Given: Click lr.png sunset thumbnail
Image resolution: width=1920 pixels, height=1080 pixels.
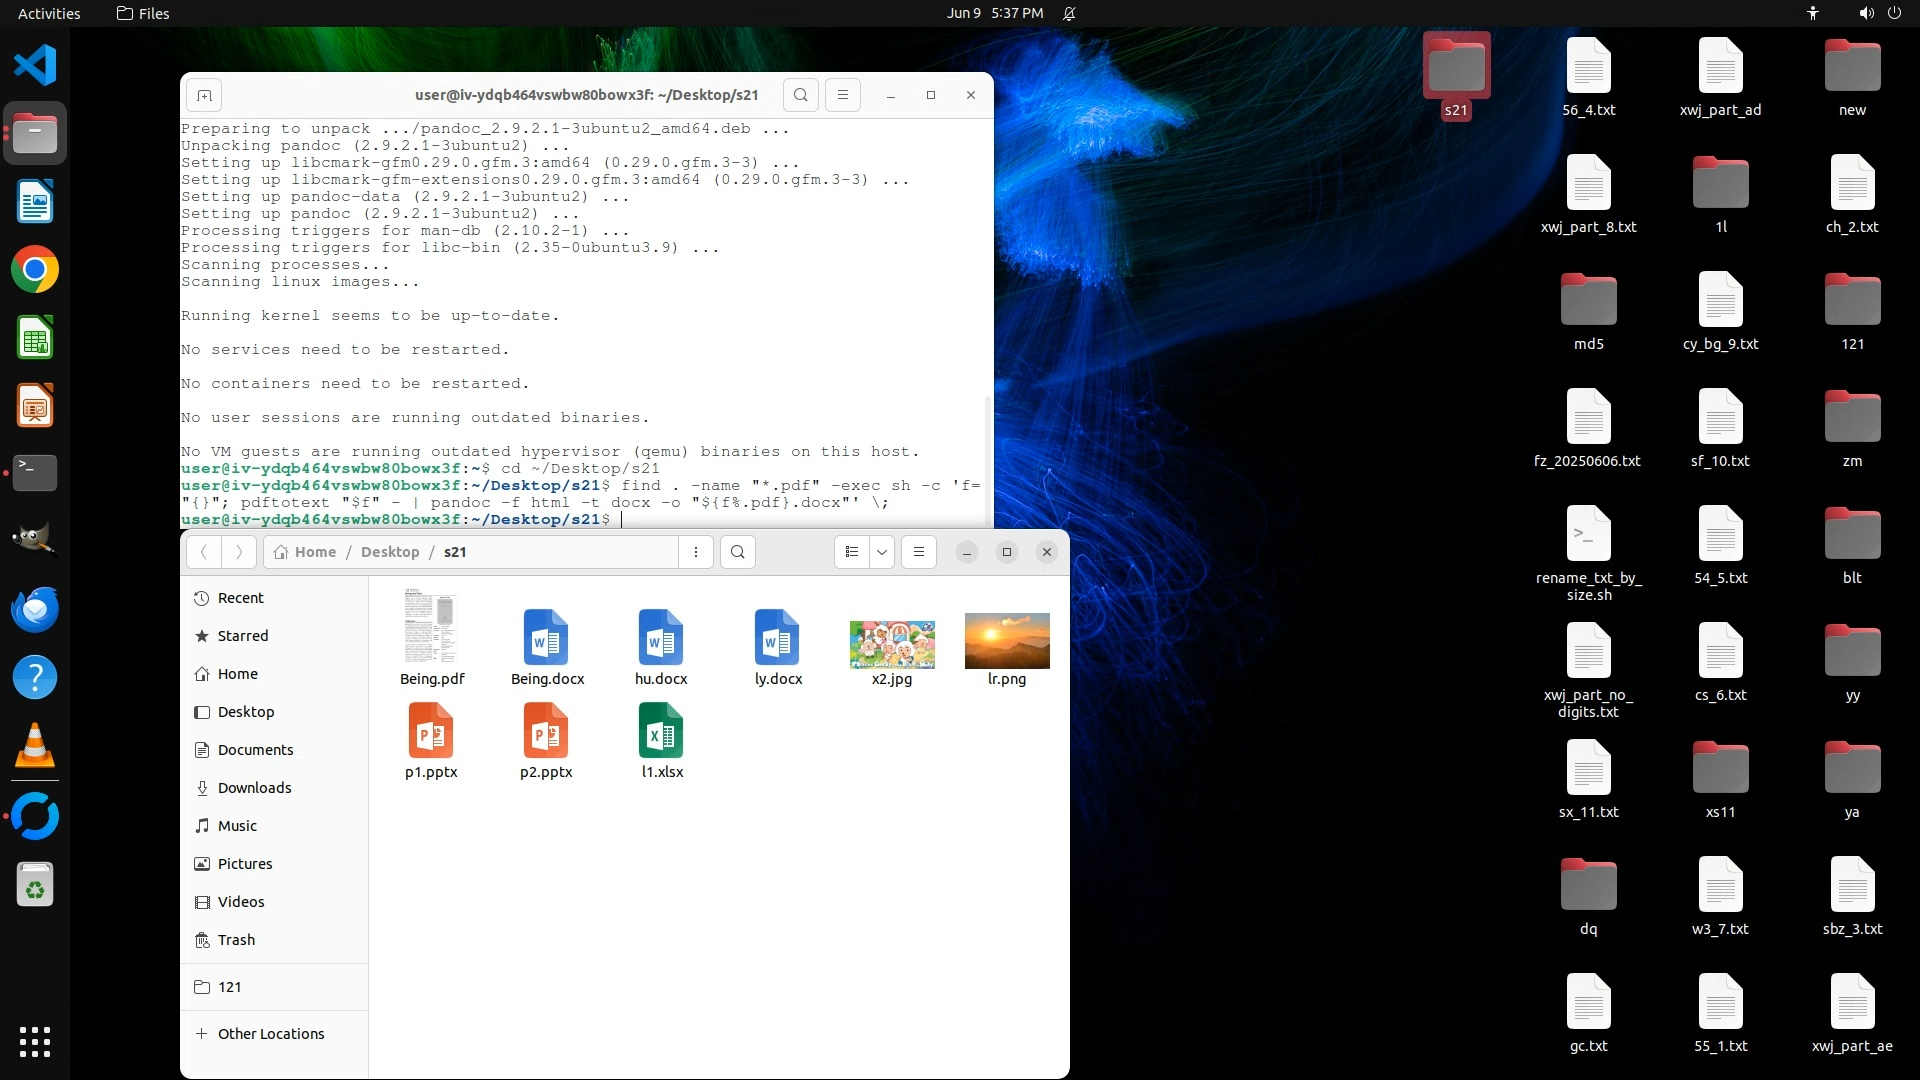Looking at the screenshot, I should (1006, 642).
